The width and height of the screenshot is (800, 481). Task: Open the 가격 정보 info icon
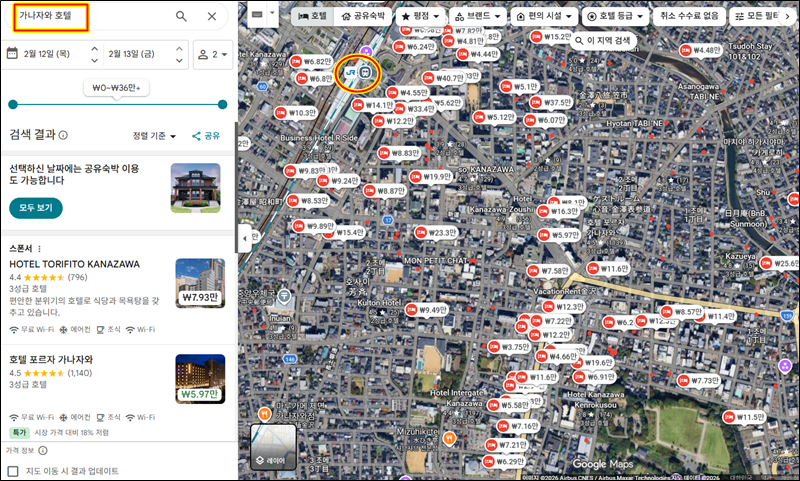coord(43,450)
